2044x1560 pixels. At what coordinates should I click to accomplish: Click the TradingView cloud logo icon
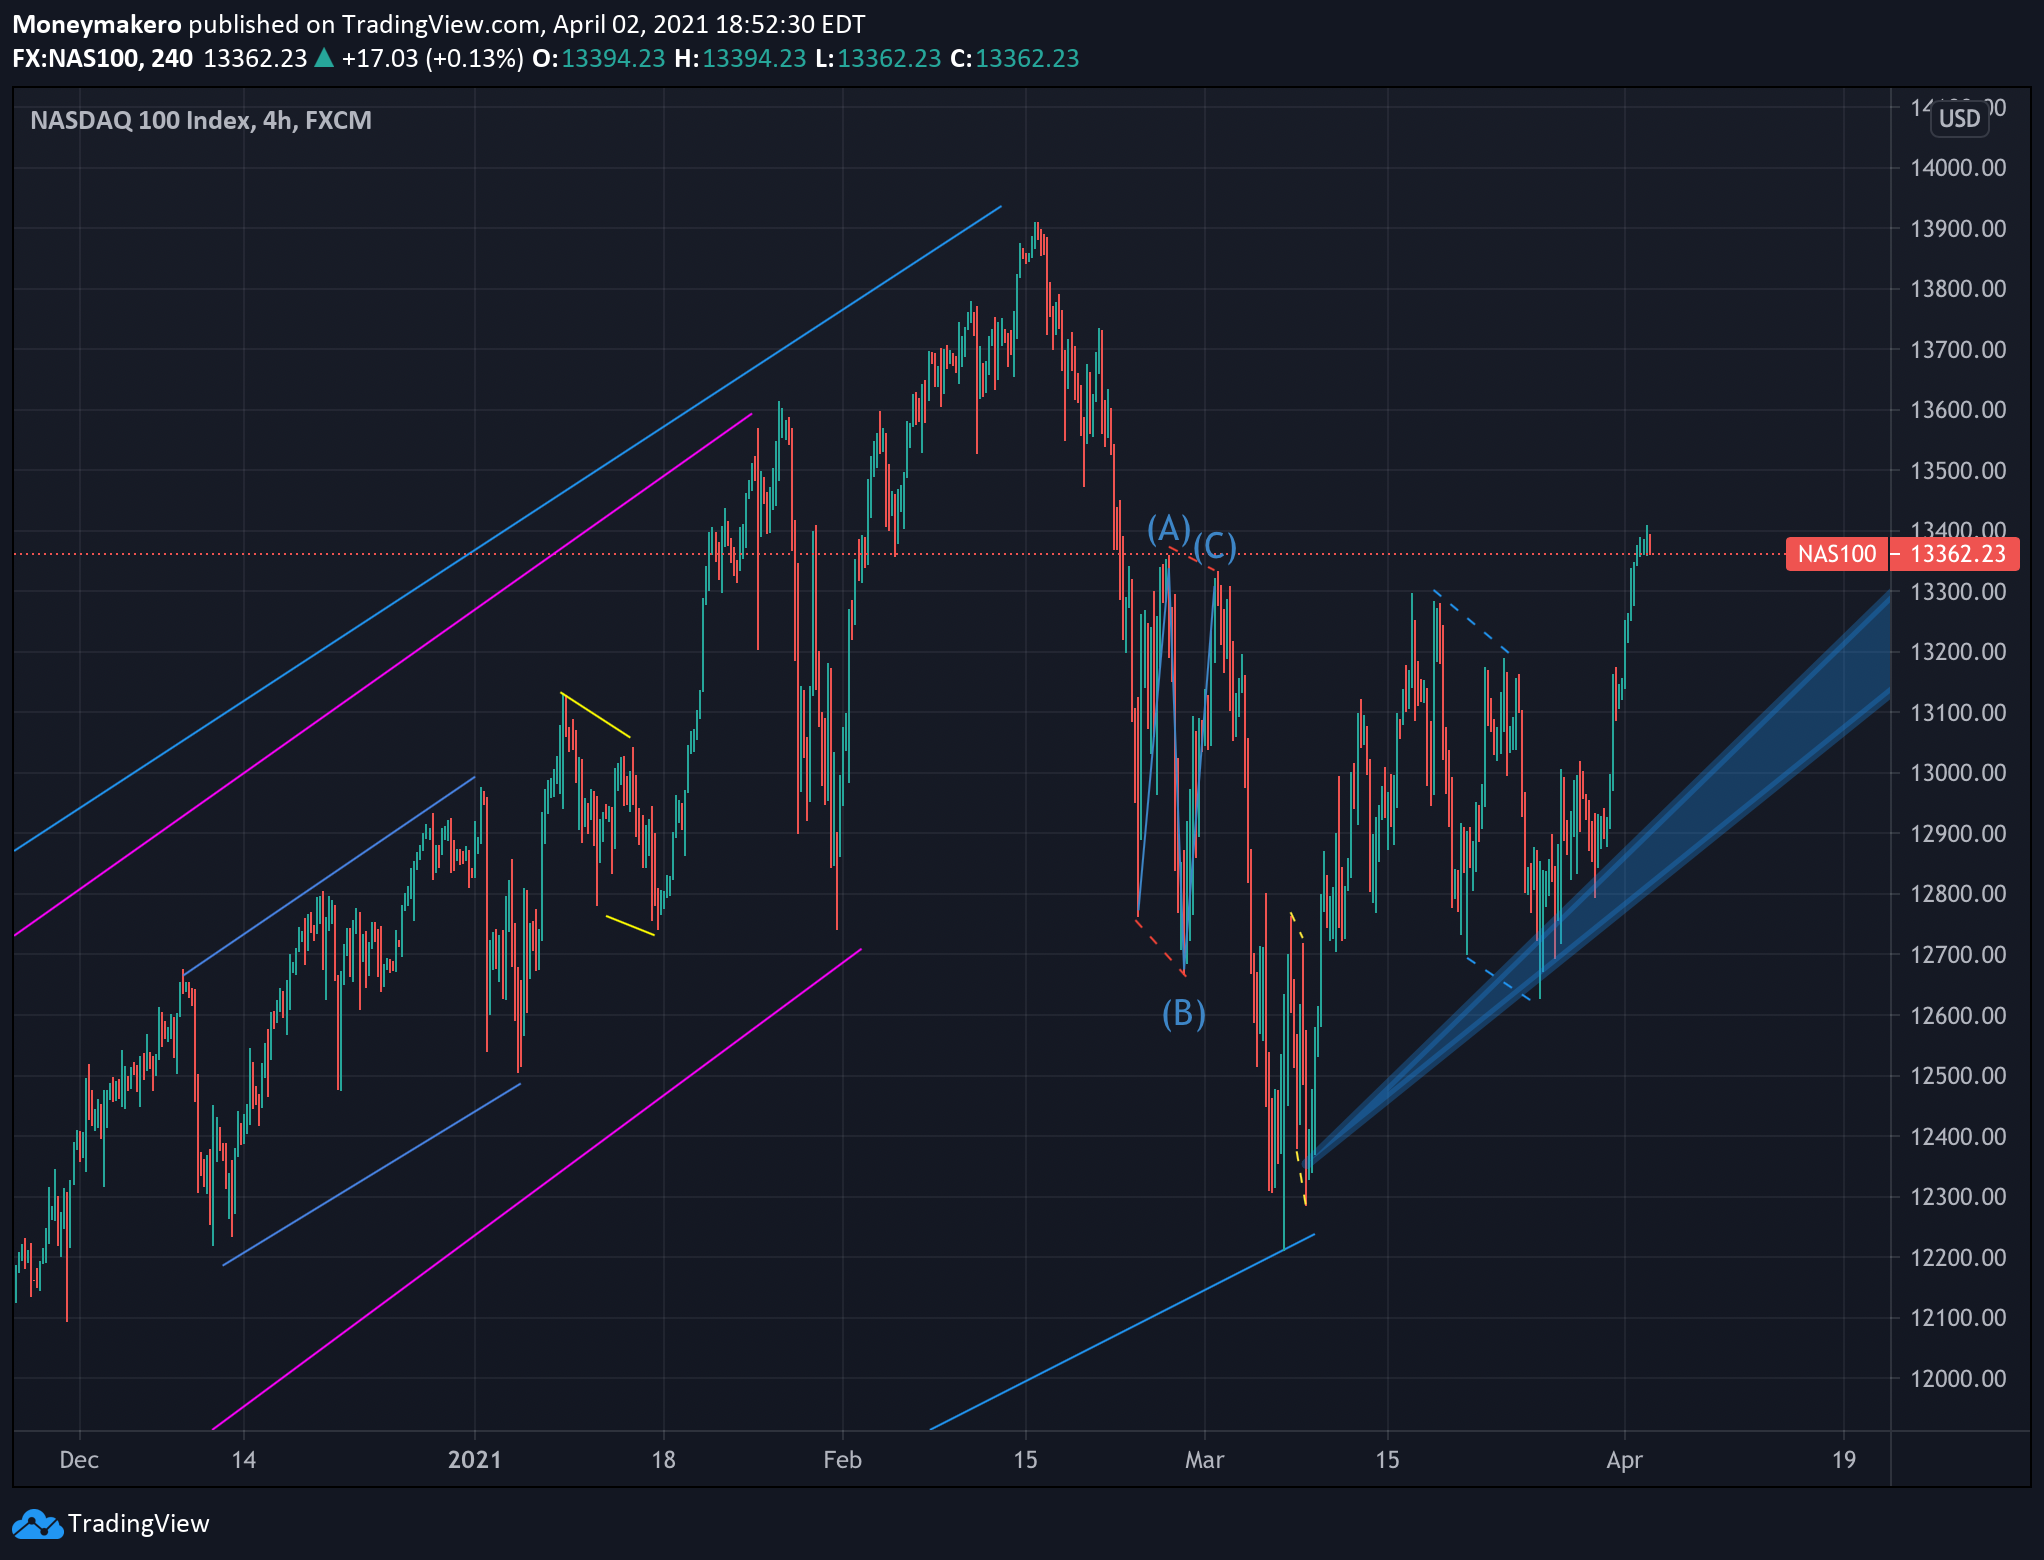(x=37, y=1524)
